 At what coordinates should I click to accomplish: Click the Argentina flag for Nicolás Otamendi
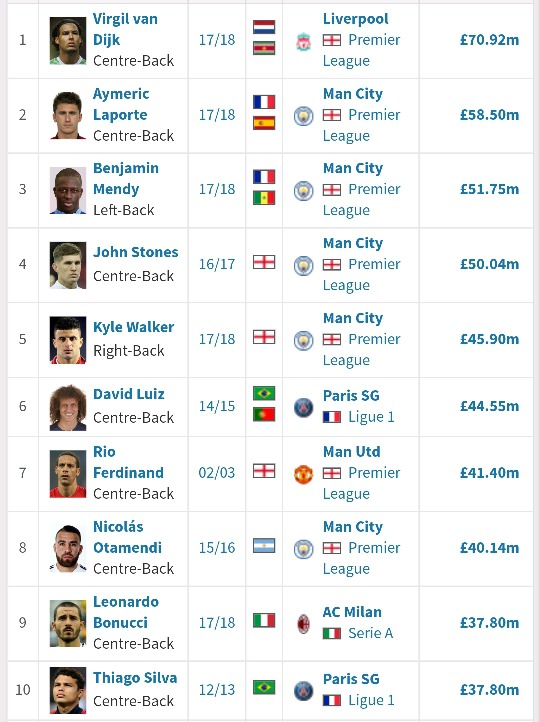pos(264,546)
